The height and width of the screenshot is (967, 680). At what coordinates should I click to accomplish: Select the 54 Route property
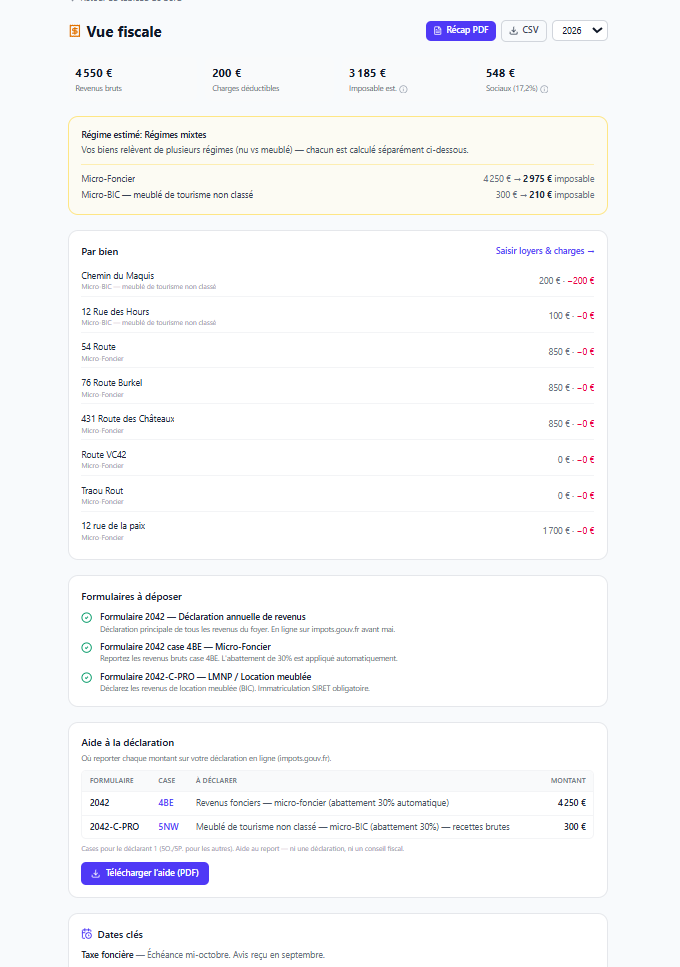(338, 352)
